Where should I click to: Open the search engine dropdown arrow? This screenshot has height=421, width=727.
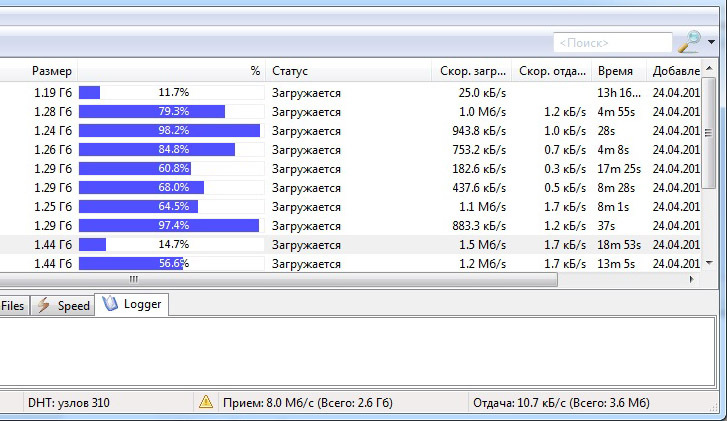(712, 43)
